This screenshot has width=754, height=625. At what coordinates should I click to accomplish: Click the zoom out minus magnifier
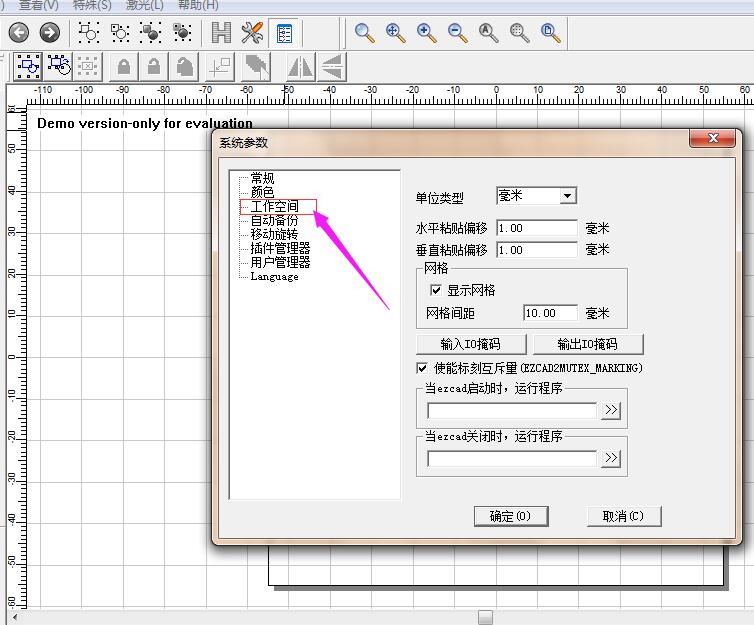tap(458, 33)
